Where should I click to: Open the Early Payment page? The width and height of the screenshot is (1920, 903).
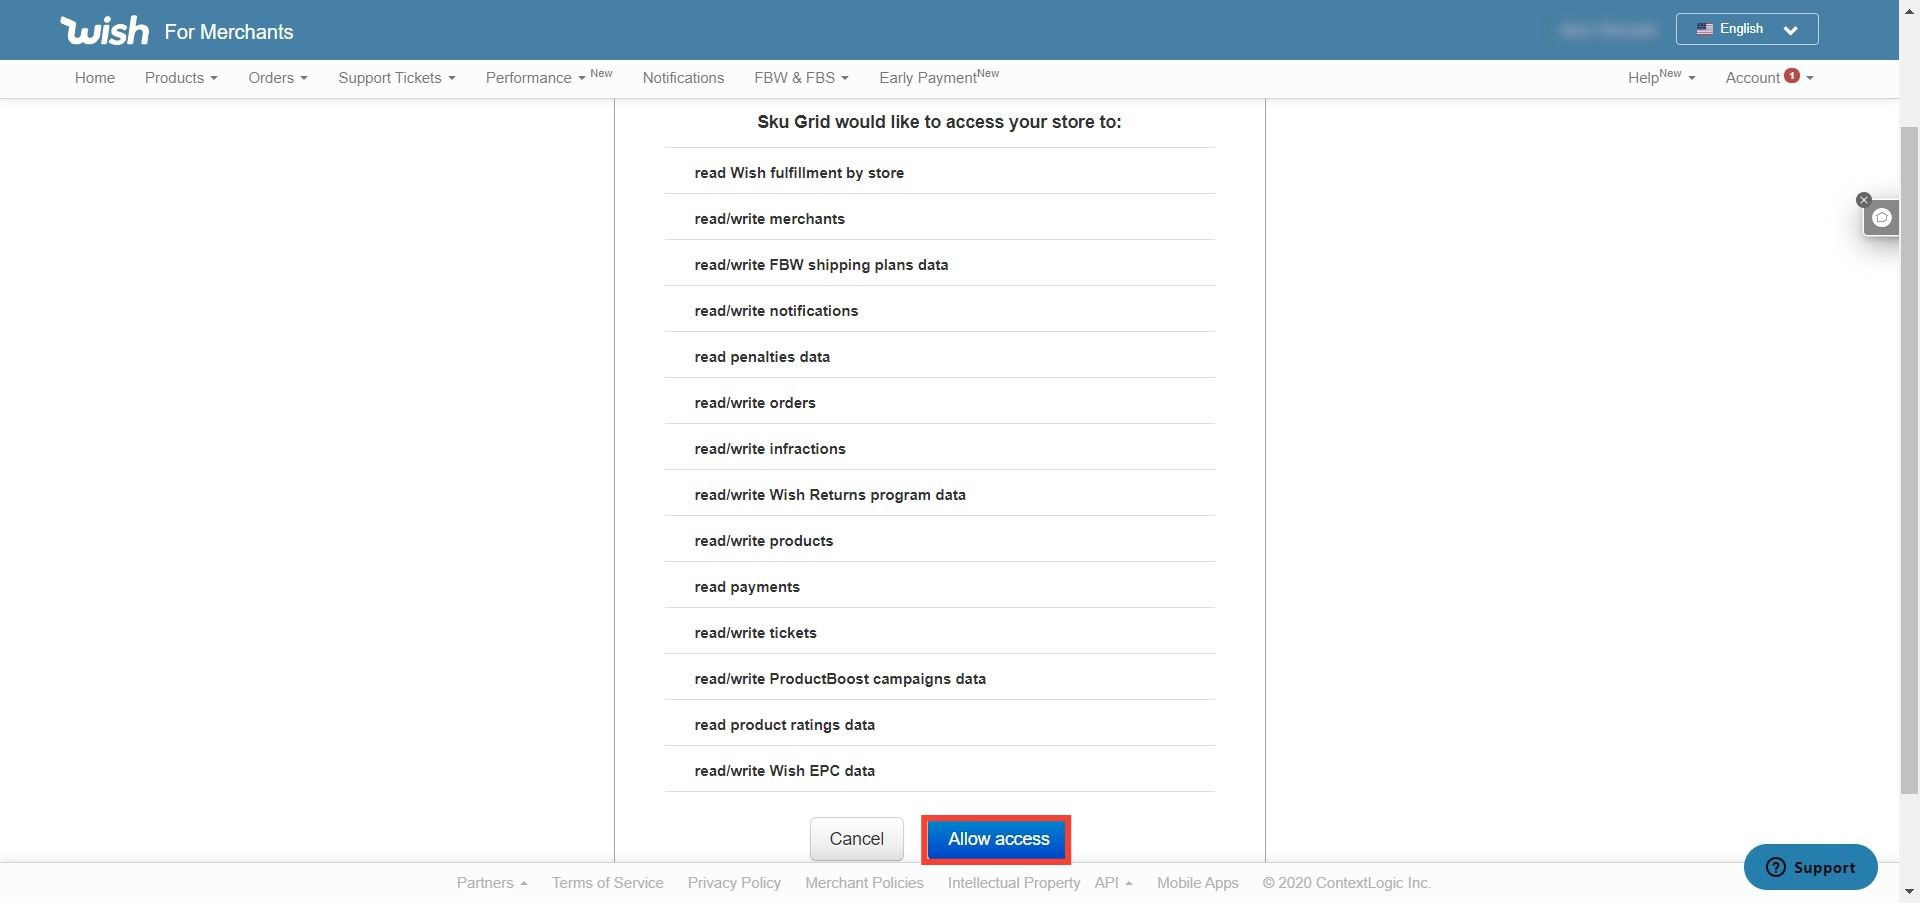(939, 77)
